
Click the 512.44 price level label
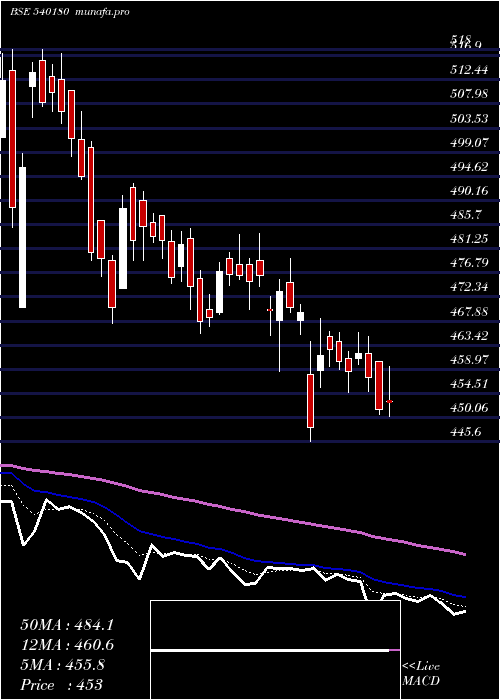469,70
